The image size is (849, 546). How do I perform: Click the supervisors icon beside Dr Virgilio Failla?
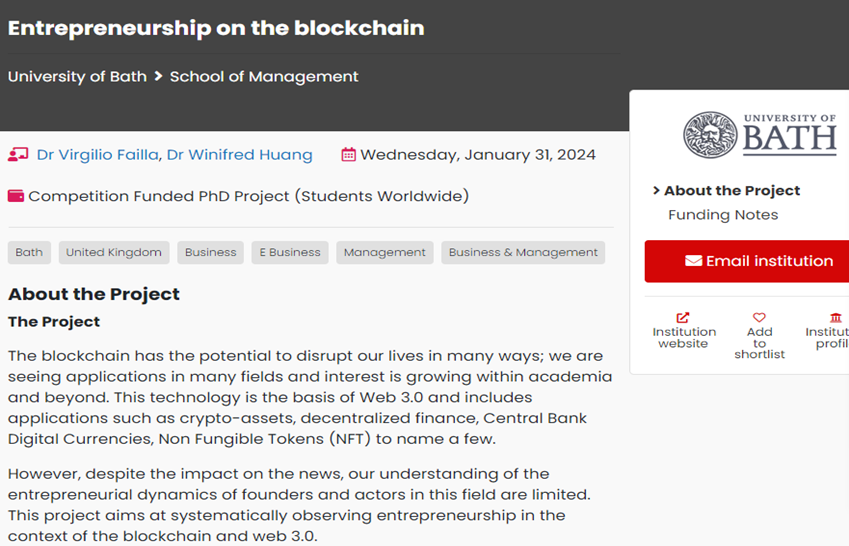pos(18,155)
